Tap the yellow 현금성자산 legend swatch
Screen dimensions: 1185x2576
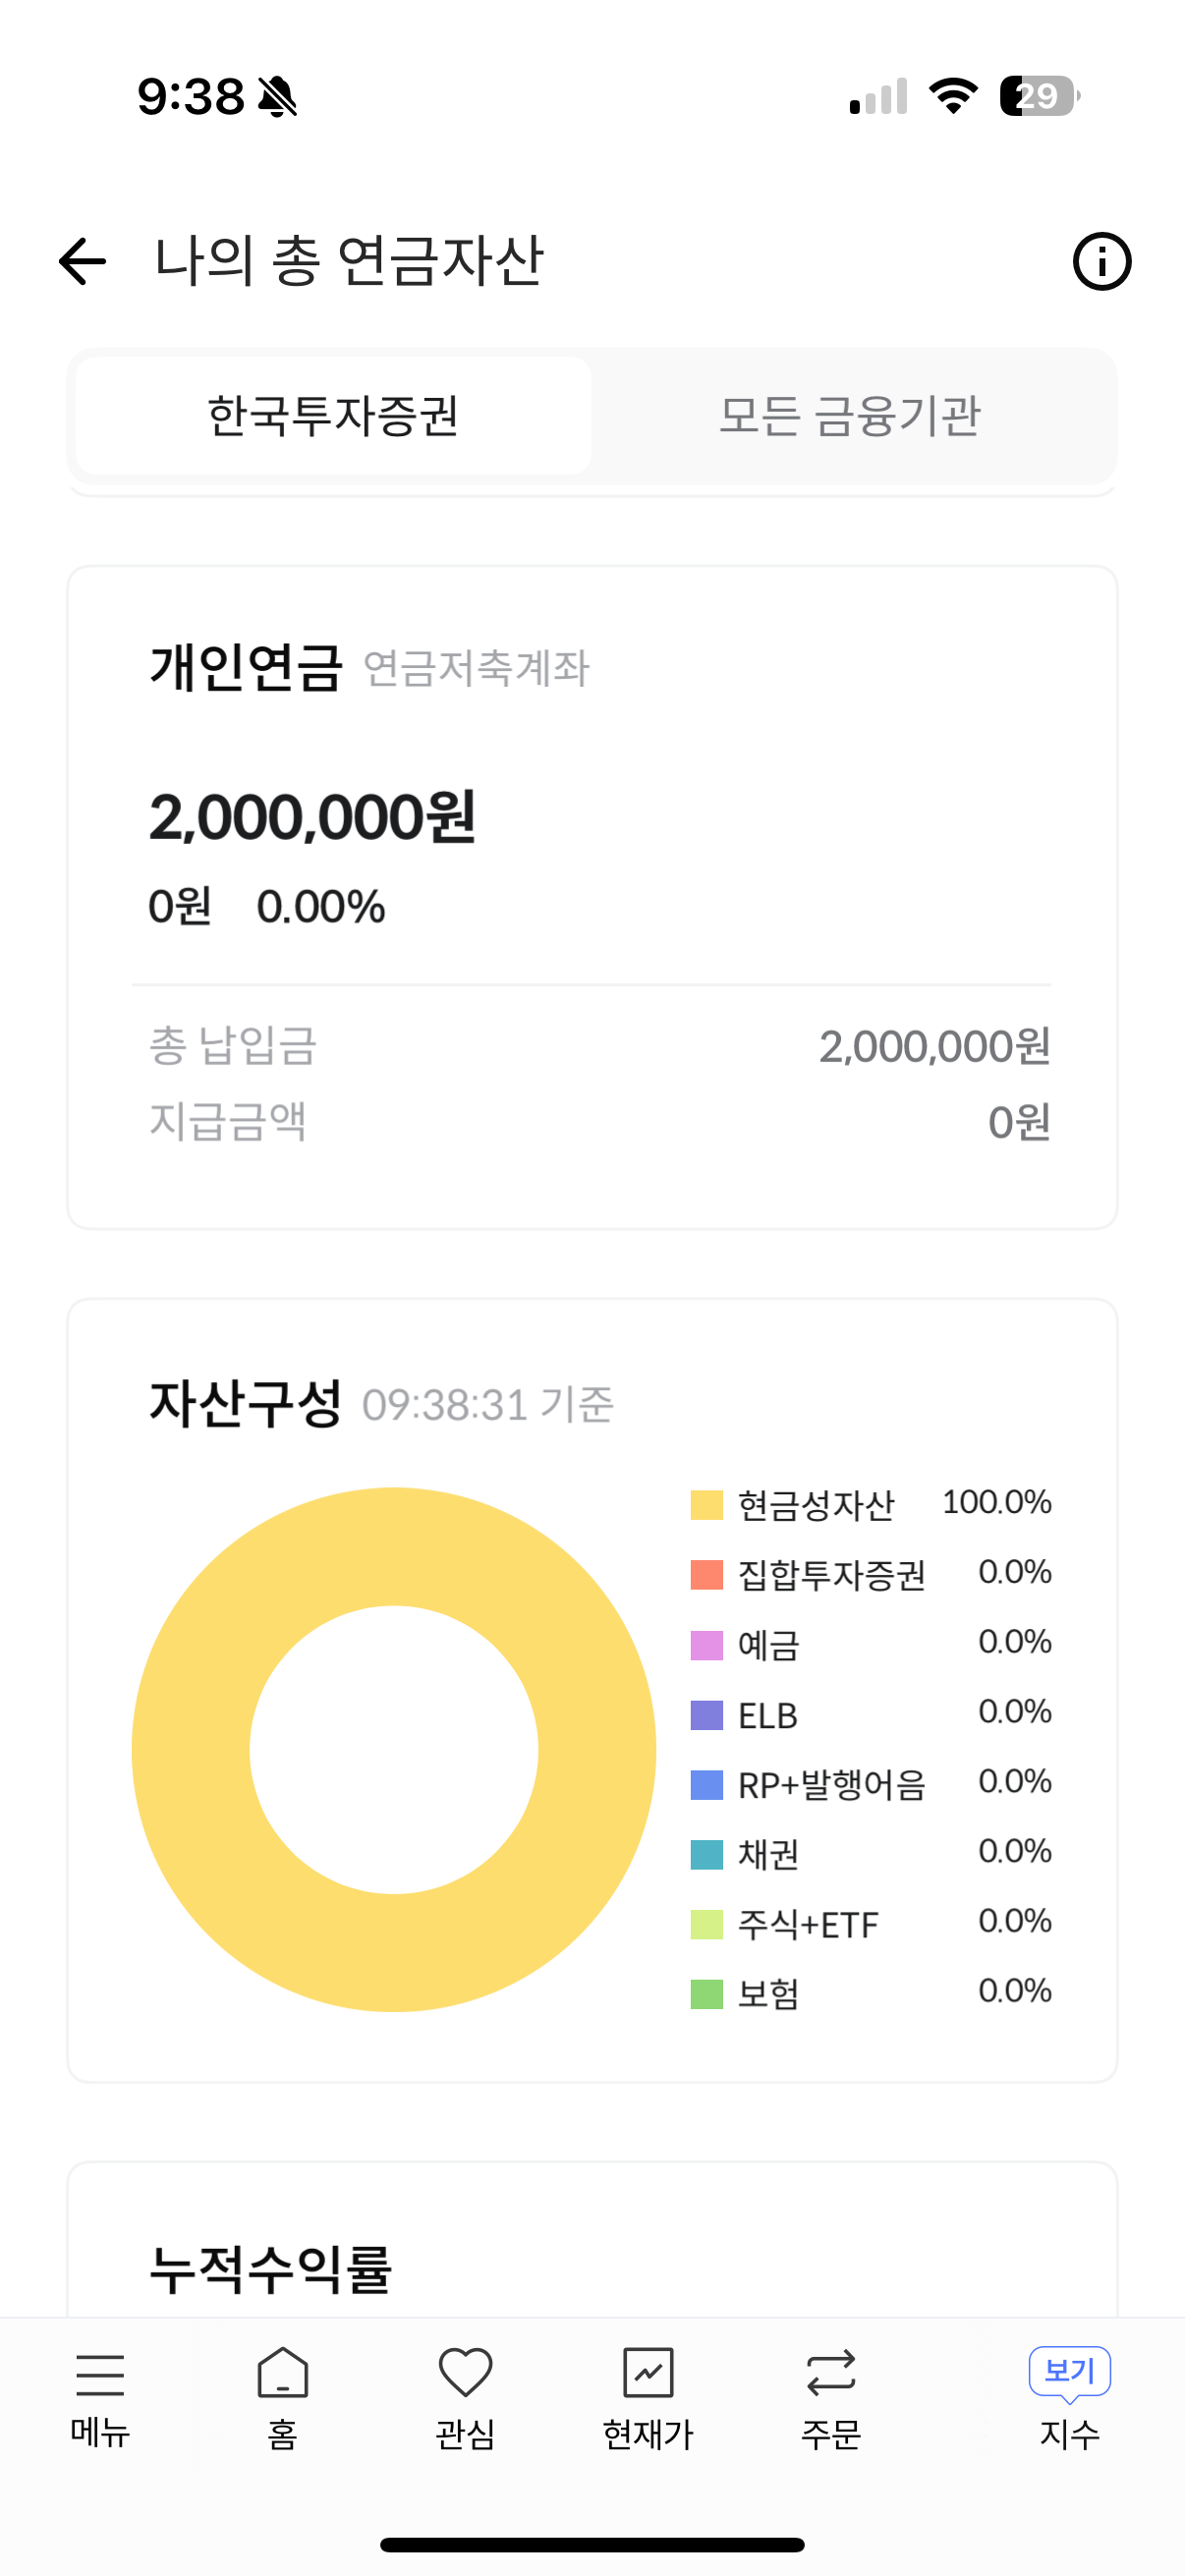point(707,1505)
